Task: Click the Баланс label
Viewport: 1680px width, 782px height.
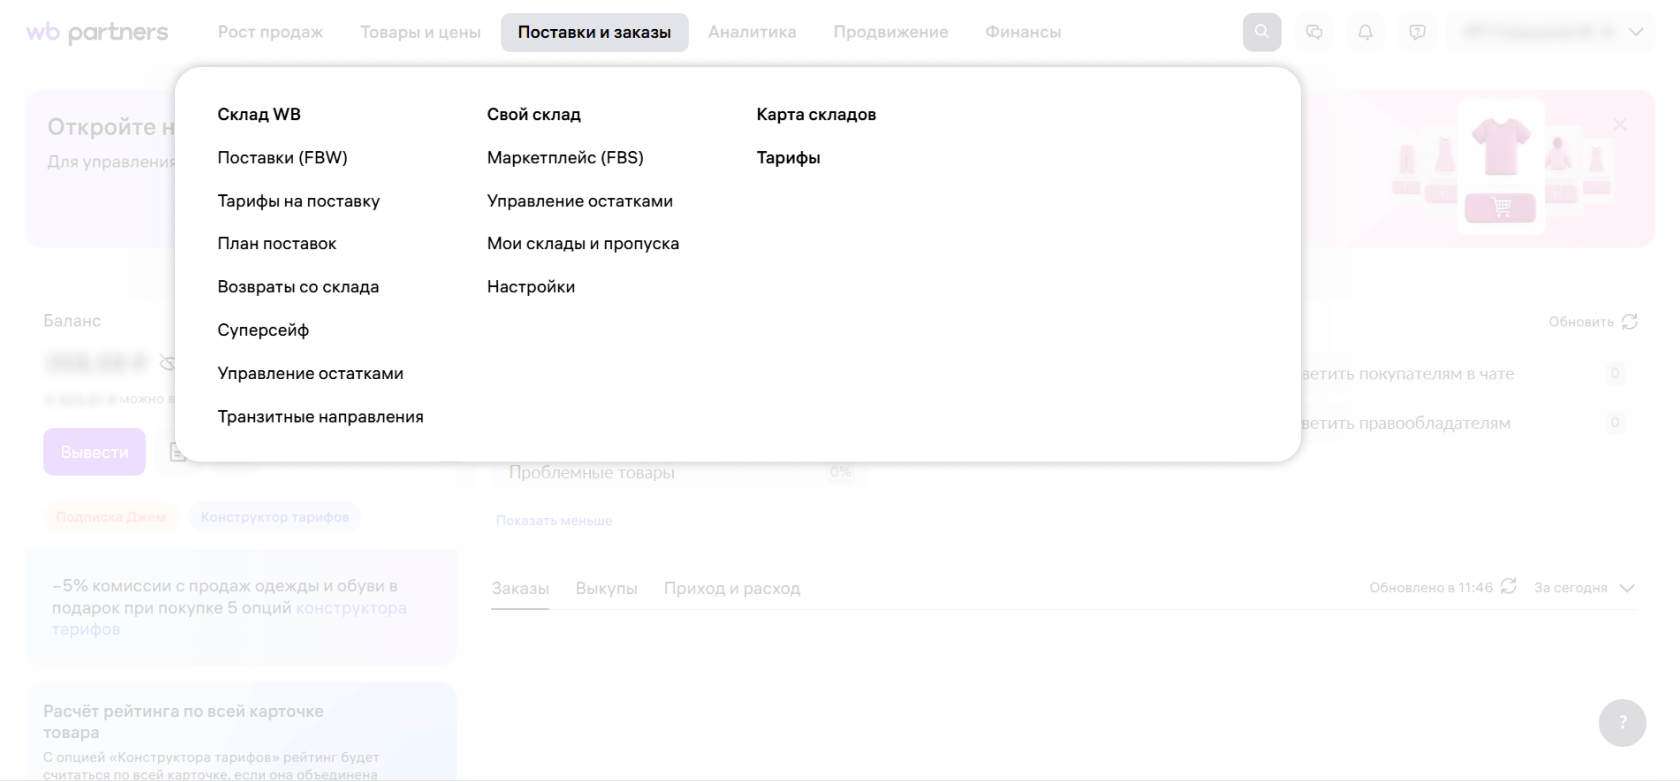Action: coord(72,321)
